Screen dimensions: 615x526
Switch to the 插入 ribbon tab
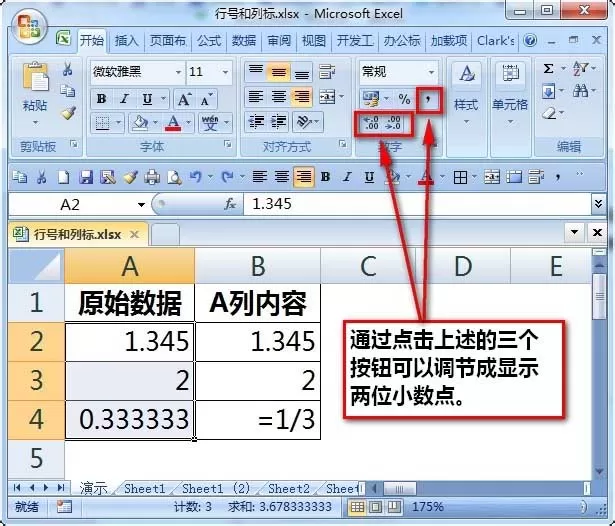126,41
